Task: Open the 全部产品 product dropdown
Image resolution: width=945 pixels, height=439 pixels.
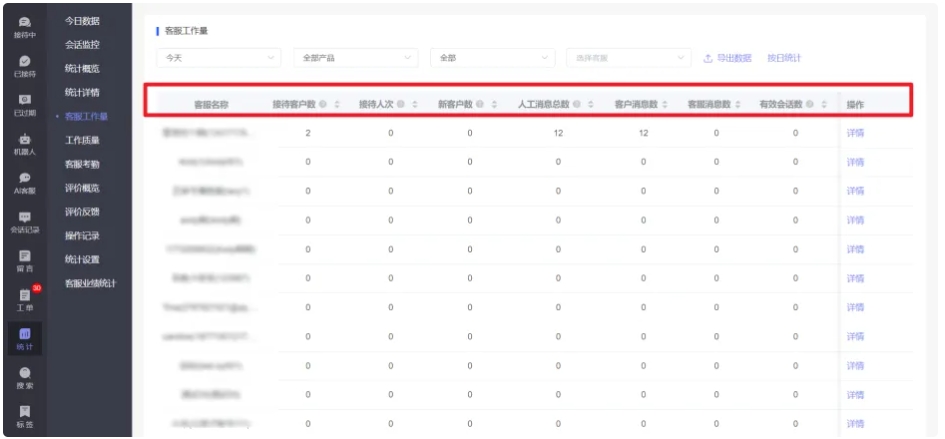Action: coord(356,58)
